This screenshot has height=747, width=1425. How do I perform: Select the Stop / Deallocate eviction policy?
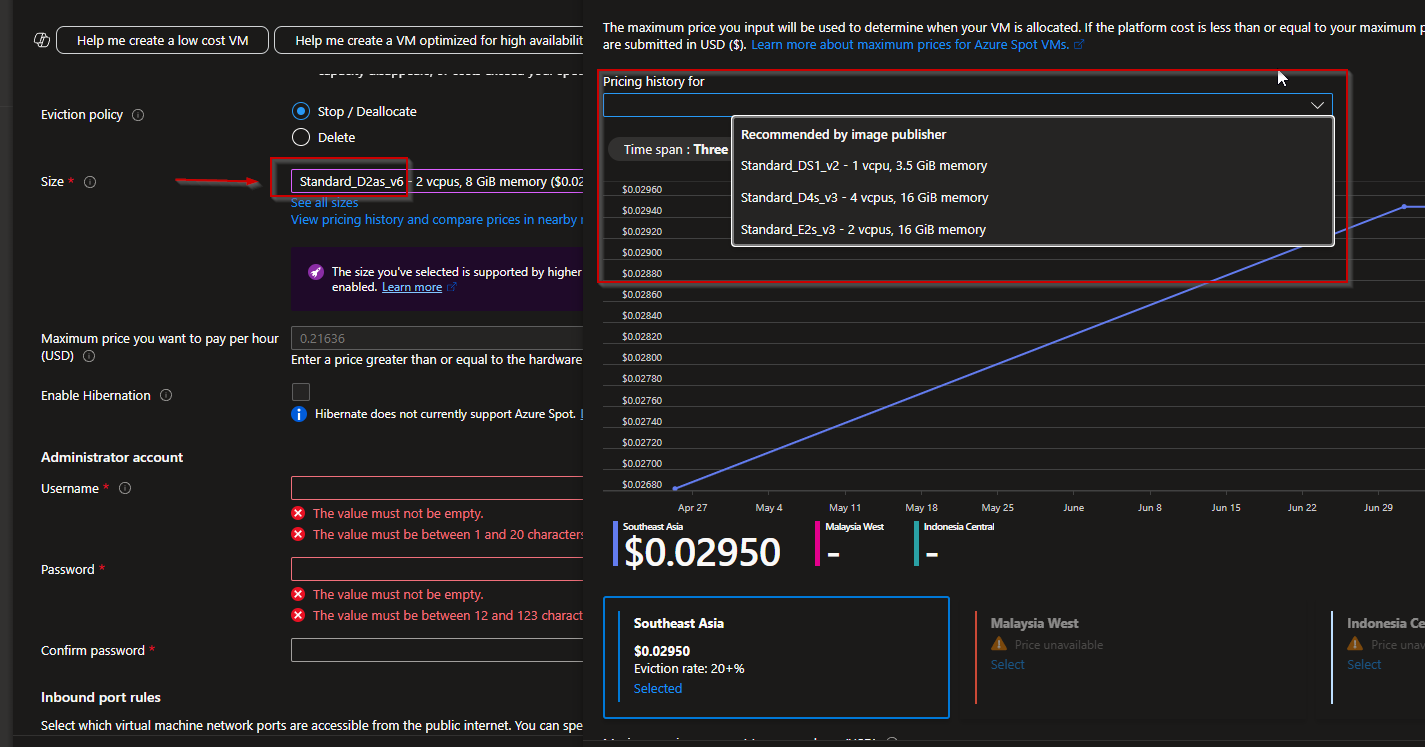click(x=301, y=111)
